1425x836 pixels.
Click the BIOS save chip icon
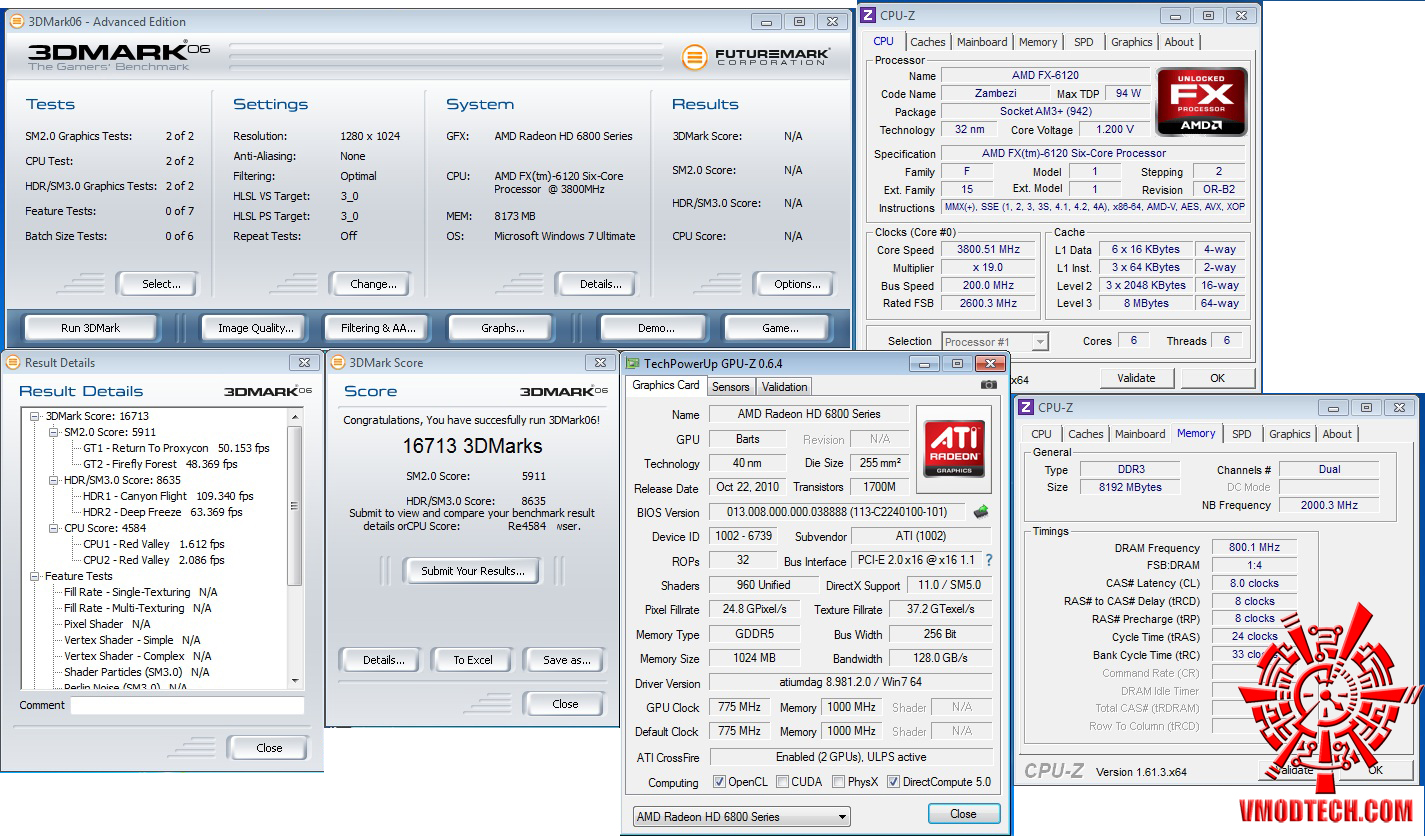click(x=981, y=512)
